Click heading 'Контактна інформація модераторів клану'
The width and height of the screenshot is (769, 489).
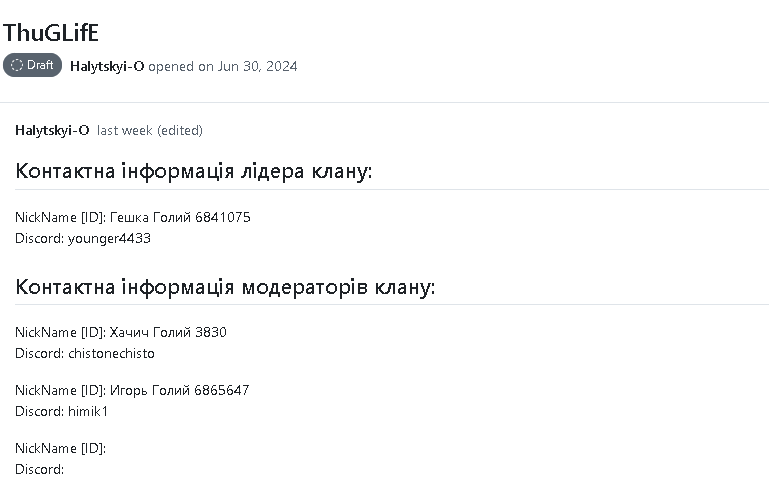coord(225,286)
